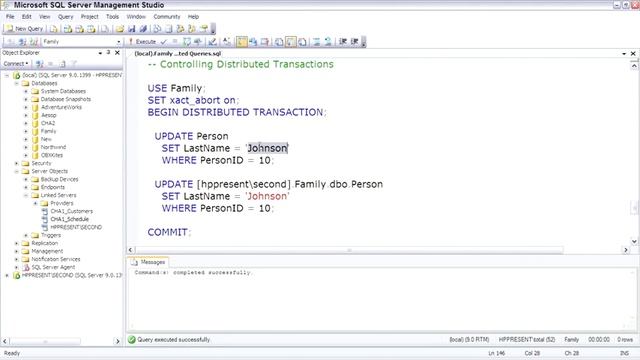
Task: Toggle Object Explorer auto-hide pin
Action: (109, 53)
